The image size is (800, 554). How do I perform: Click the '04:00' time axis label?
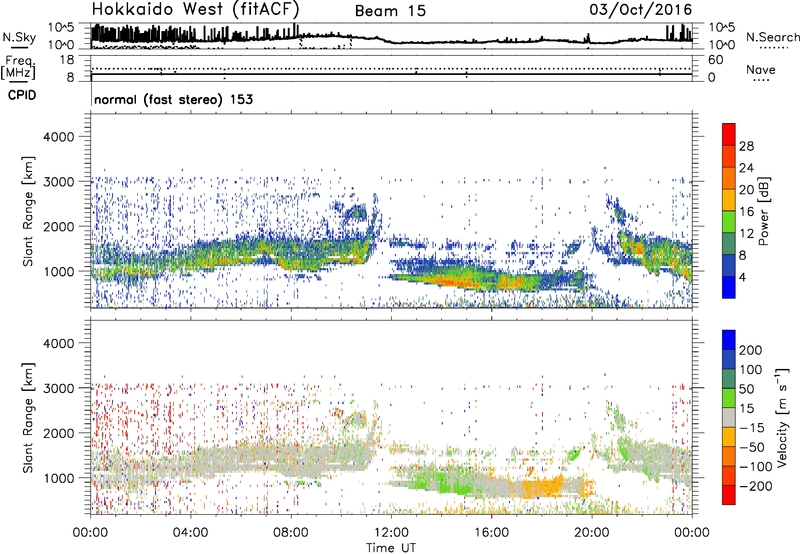coord(191,533)
